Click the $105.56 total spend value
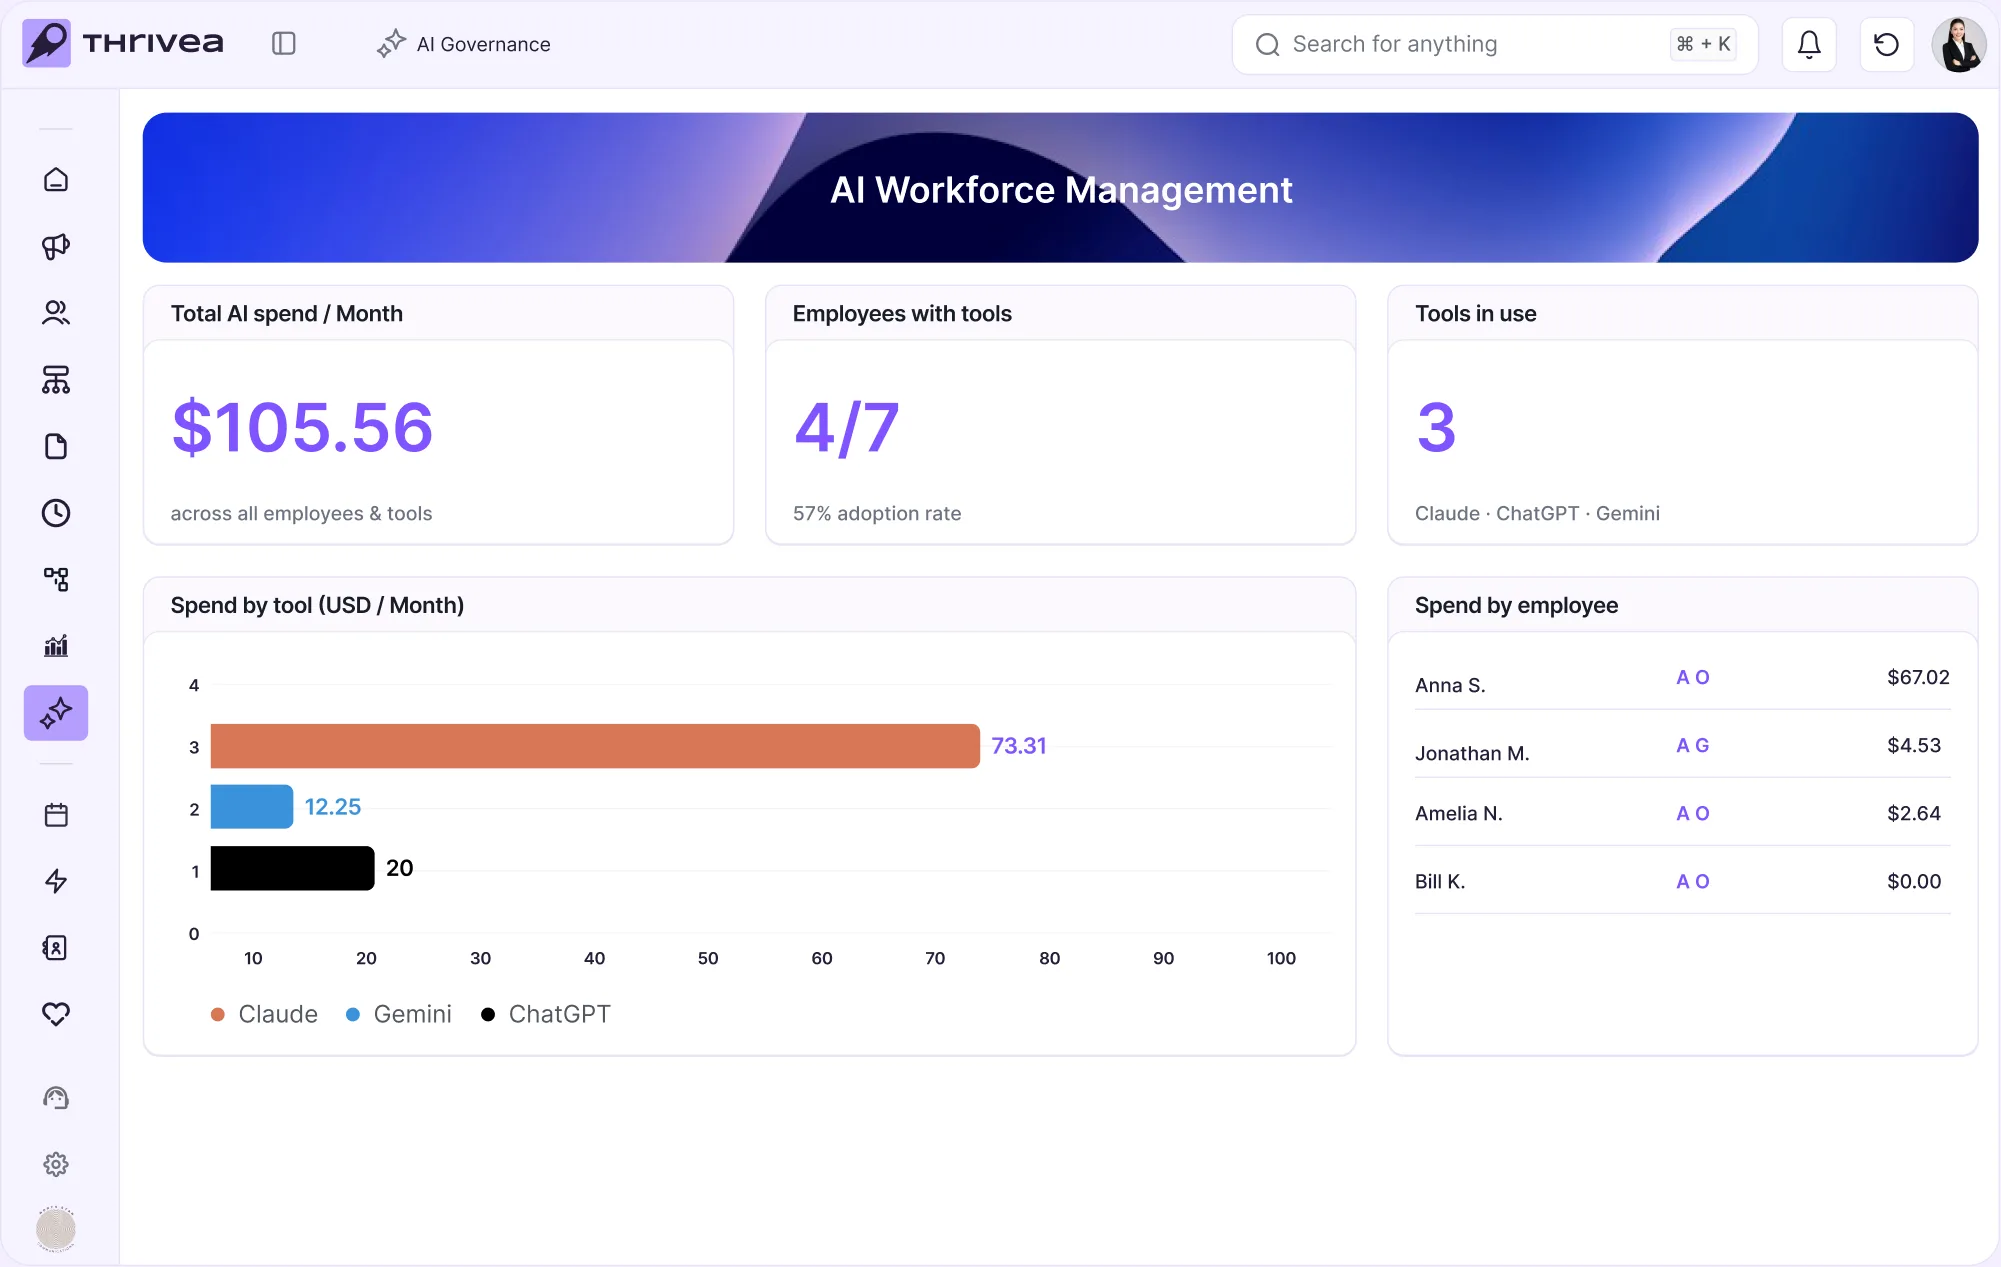The height and width of the screenshot is (1267, 2001). tap(302, 427)
